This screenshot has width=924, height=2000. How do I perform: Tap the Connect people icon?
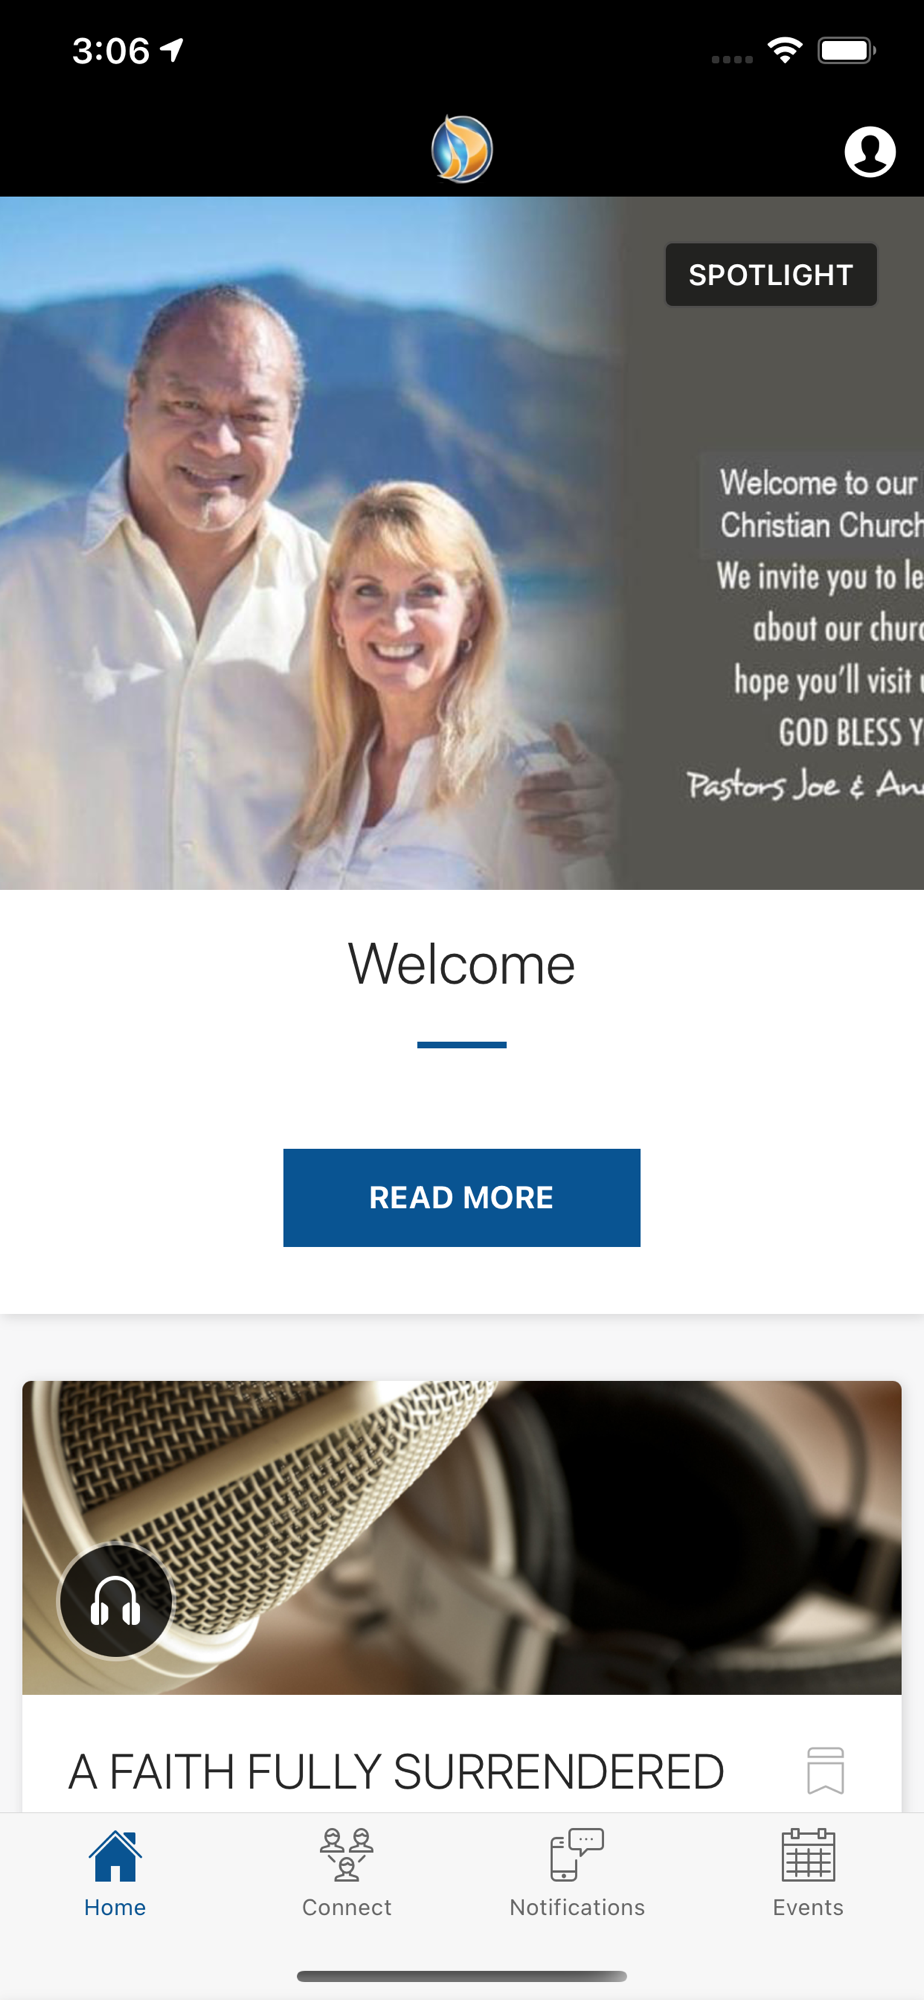tap(347, 1855)
